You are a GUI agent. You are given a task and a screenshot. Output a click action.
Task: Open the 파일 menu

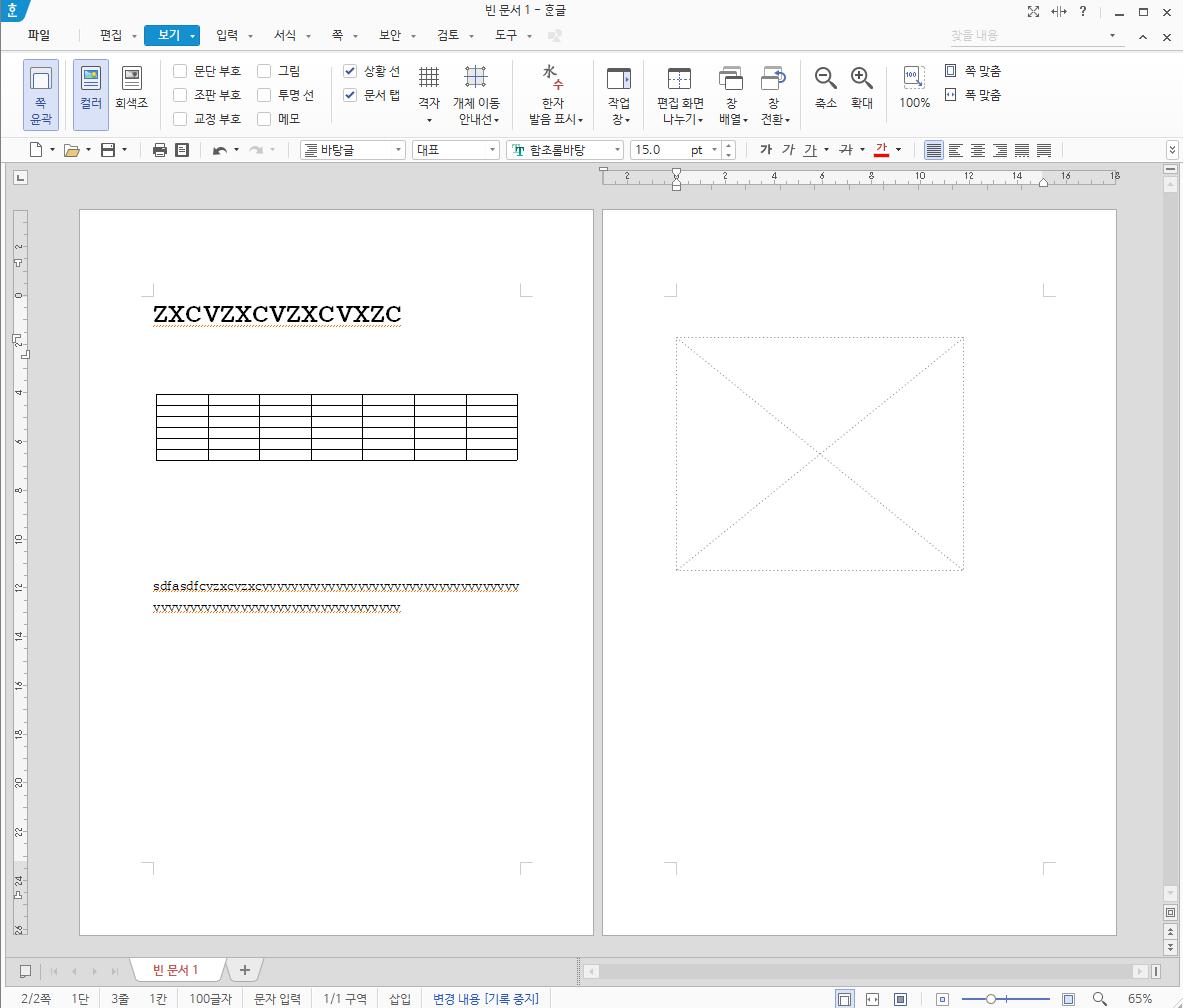coord(39,35)
